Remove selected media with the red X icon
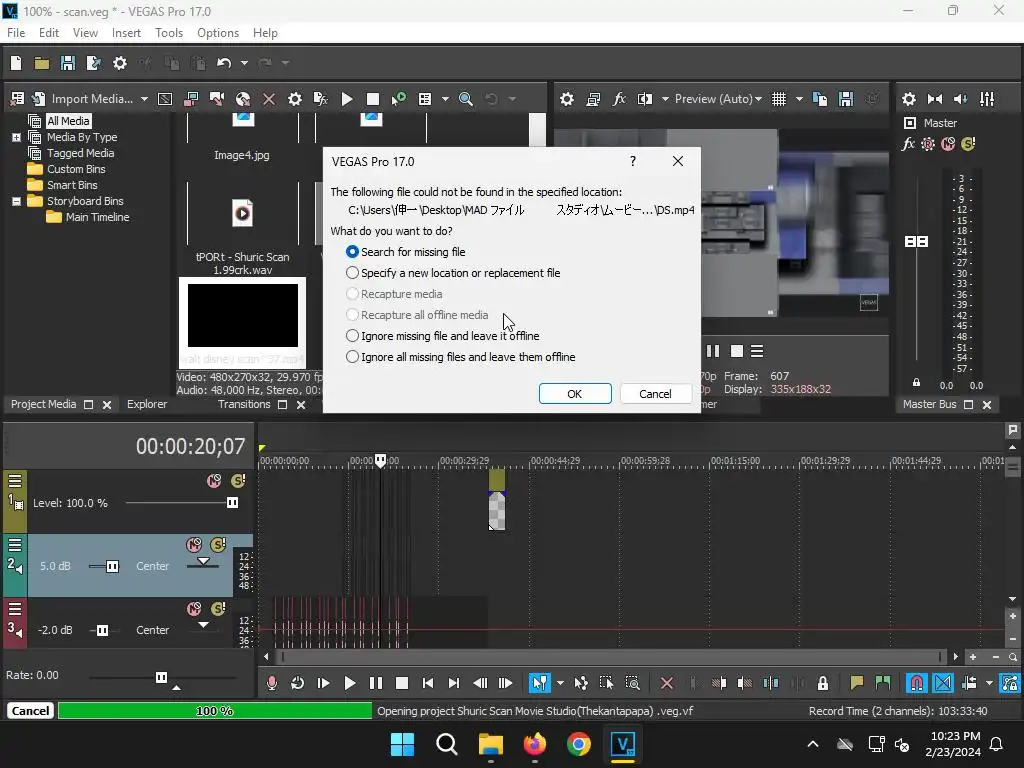This screenshot has width=1024, height=768. (269, 99)
